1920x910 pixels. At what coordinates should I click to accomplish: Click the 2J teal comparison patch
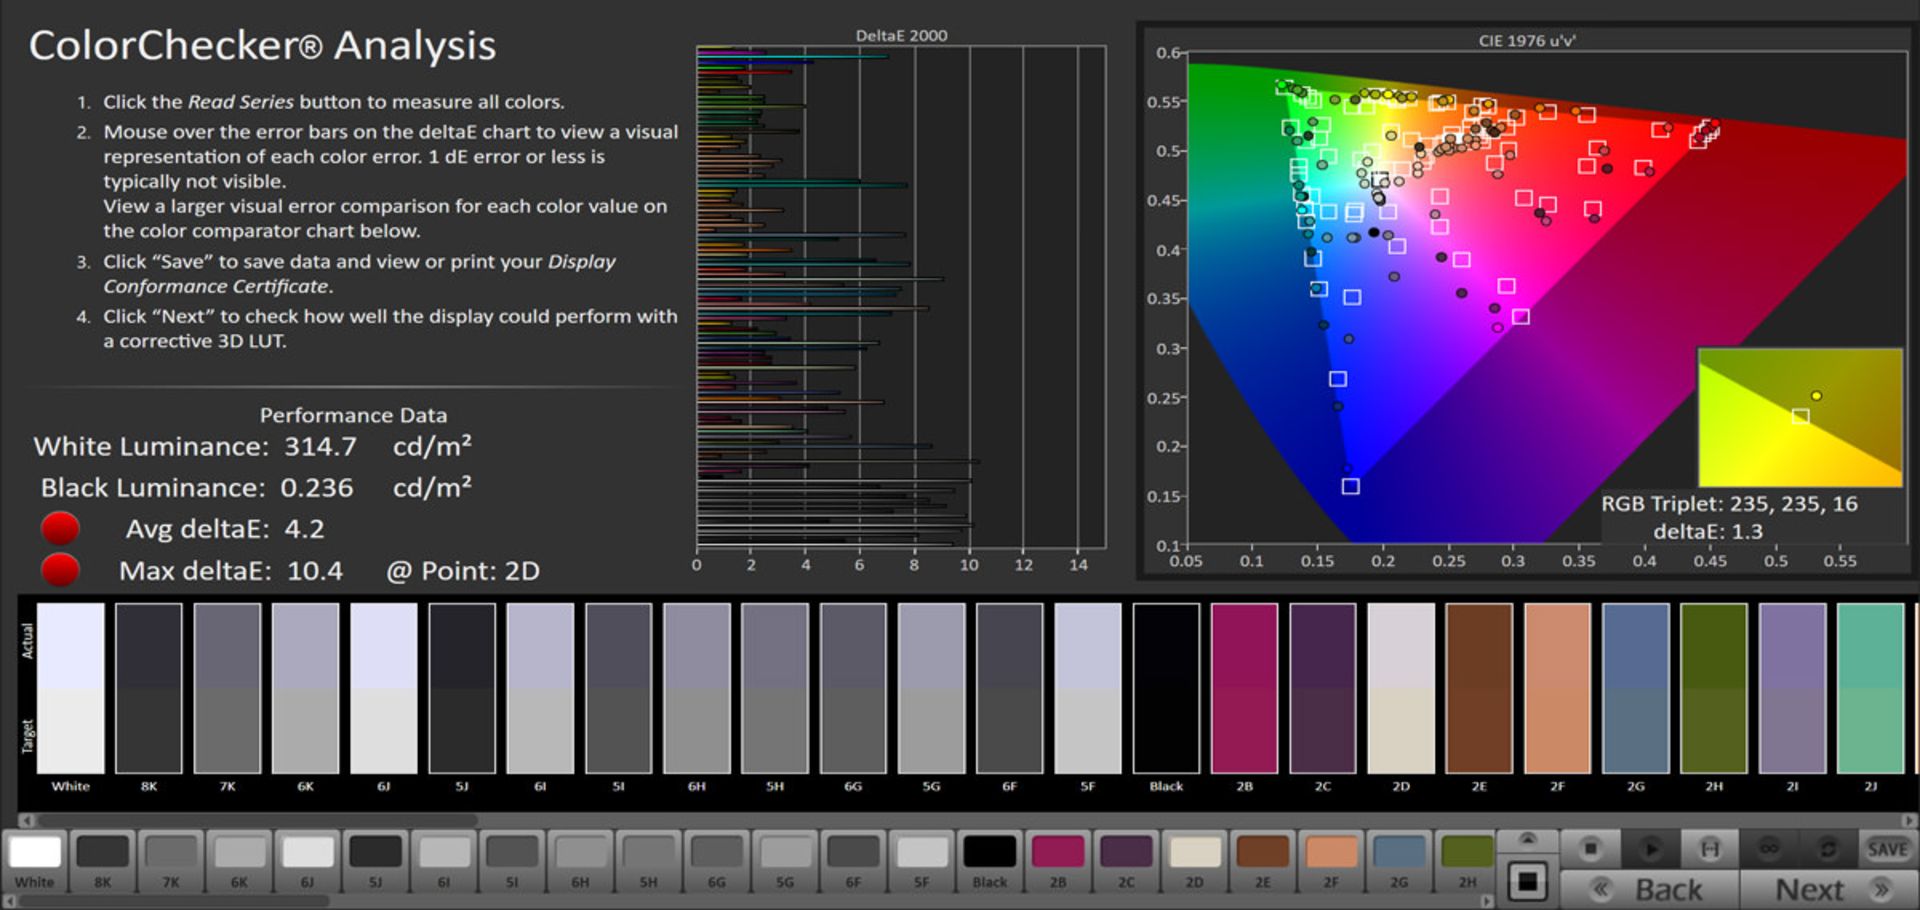pyautogui.click(x=1870, y=688)
